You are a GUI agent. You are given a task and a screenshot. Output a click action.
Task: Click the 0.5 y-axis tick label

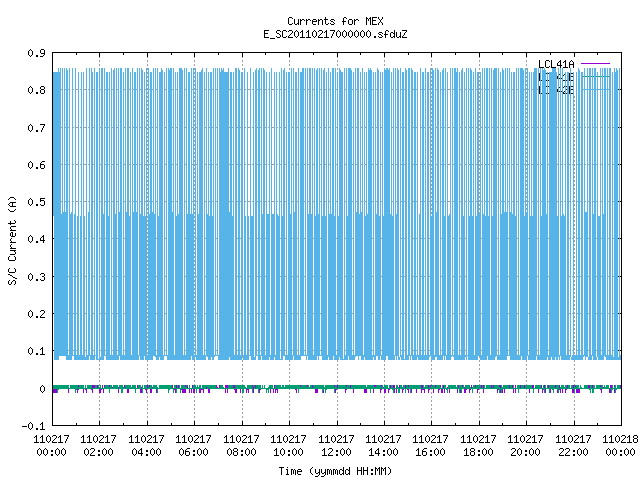[x=36, y=202]
